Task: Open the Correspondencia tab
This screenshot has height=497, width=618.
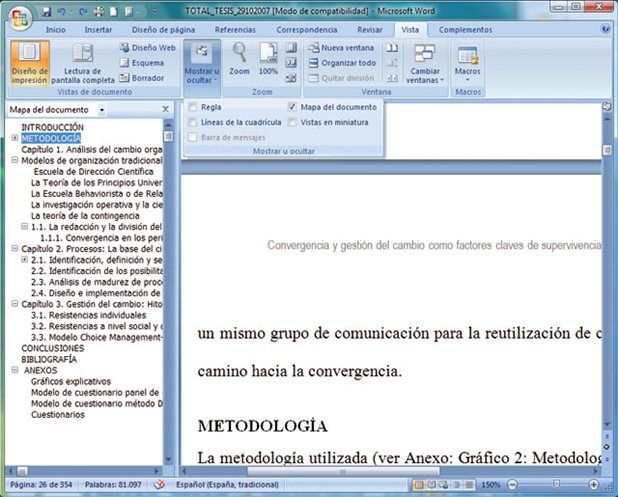Action: click(x=307, y=30)
